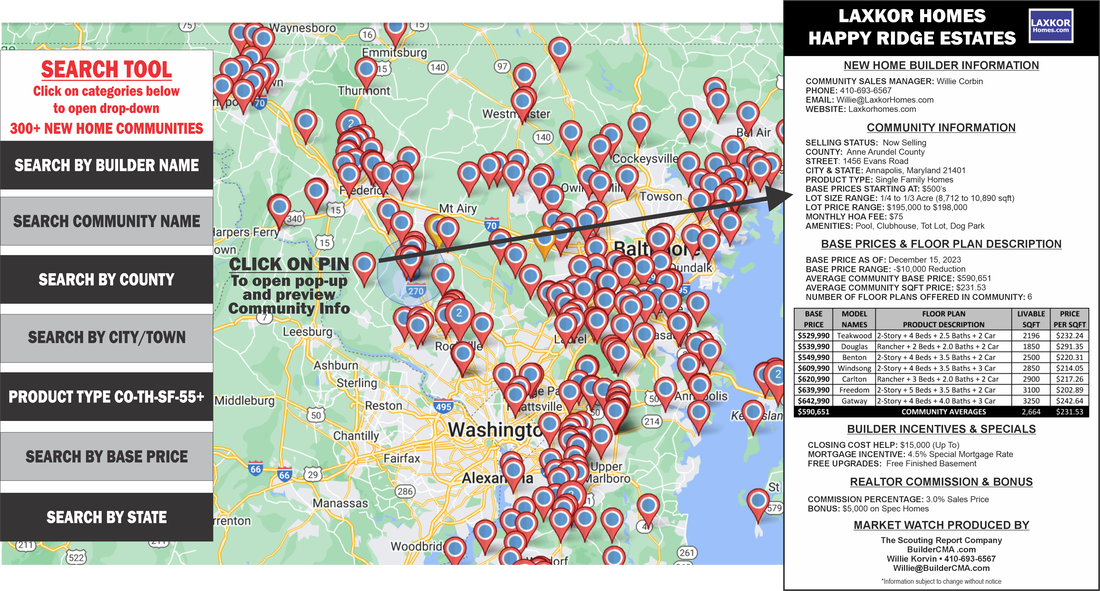1100x591 pixels.
Task: Click the Gatway model row
Action: [x=941, y=401]
